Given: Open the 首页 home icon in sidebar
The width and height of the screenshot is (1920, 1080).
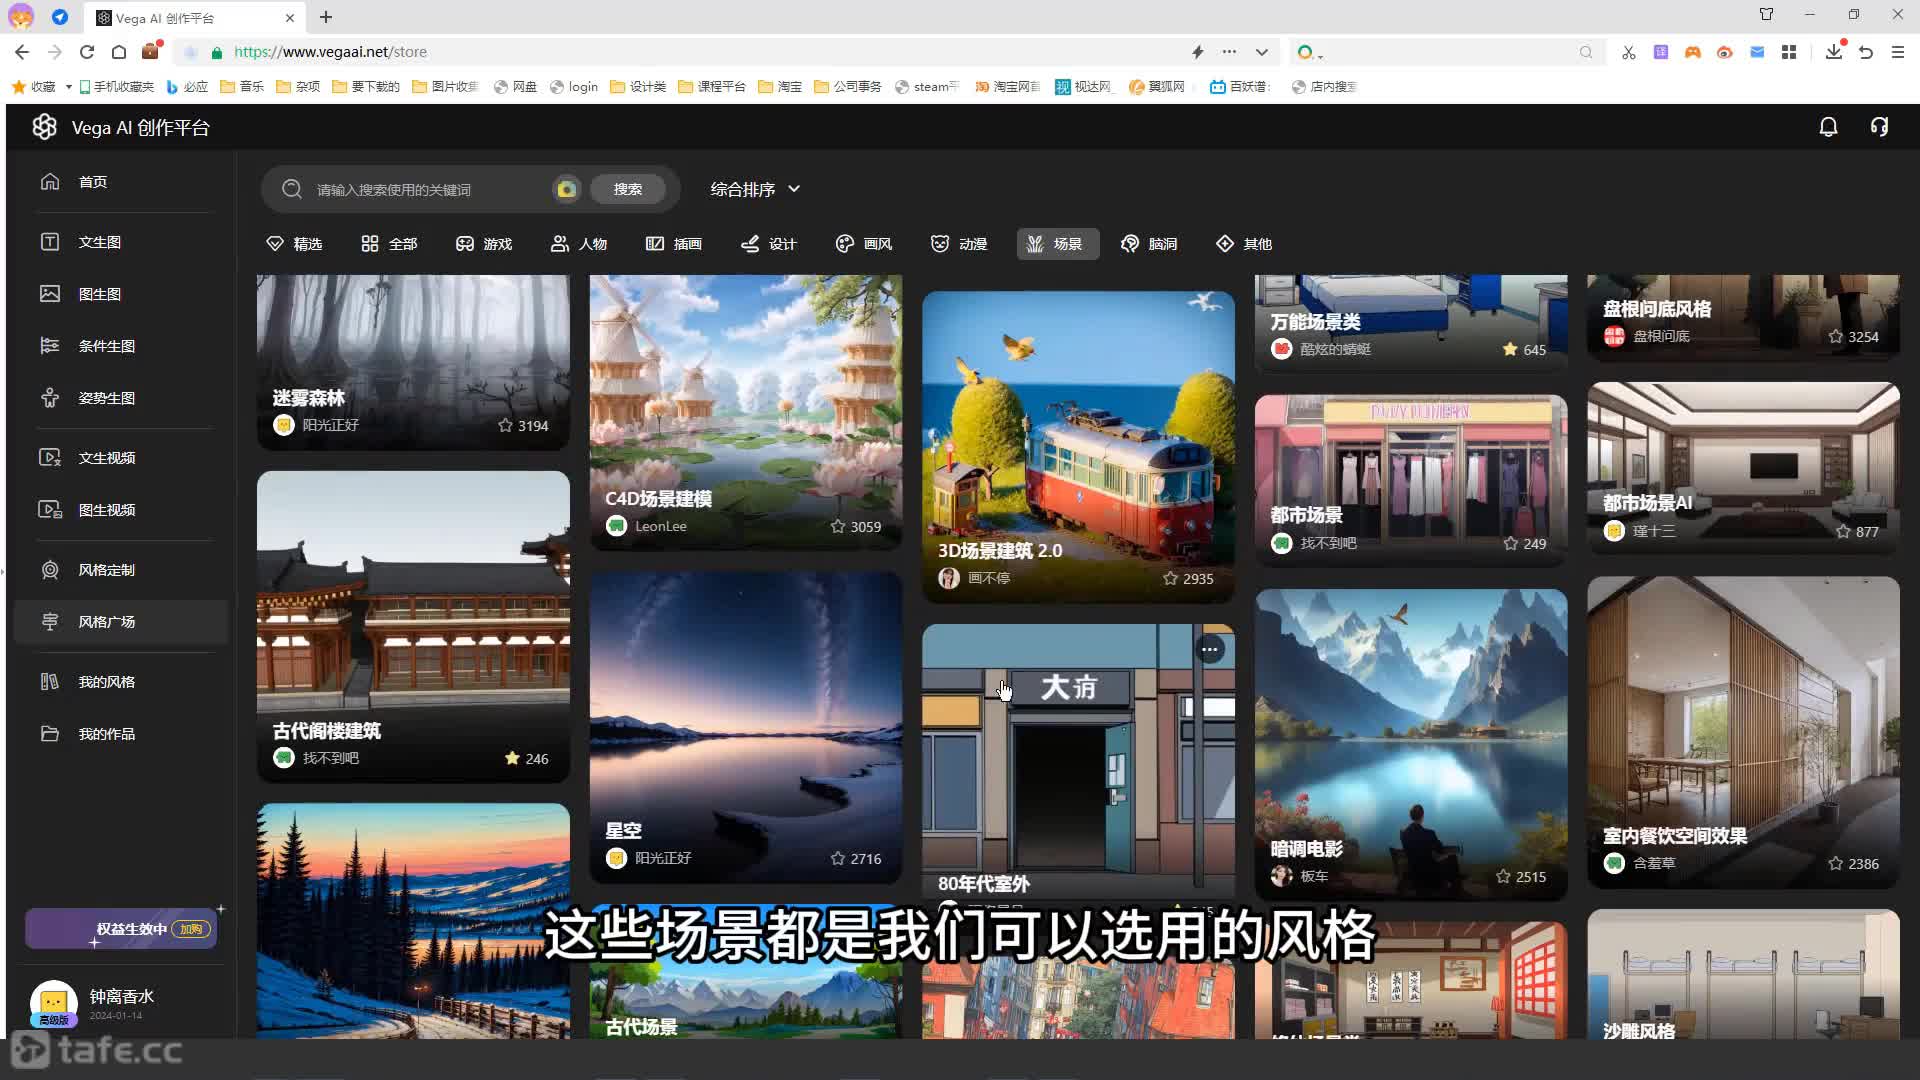Looking at the screenshot, I should tap(50, 181).
